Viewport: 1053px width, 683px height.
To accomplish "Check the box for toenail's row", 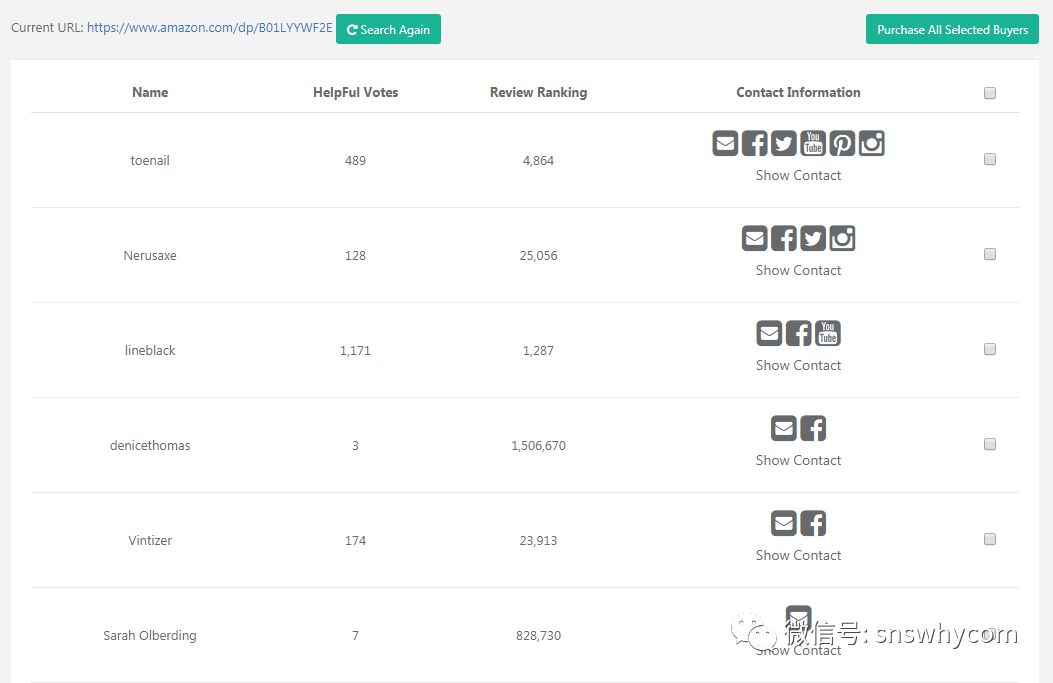I will tap(990, 159).
